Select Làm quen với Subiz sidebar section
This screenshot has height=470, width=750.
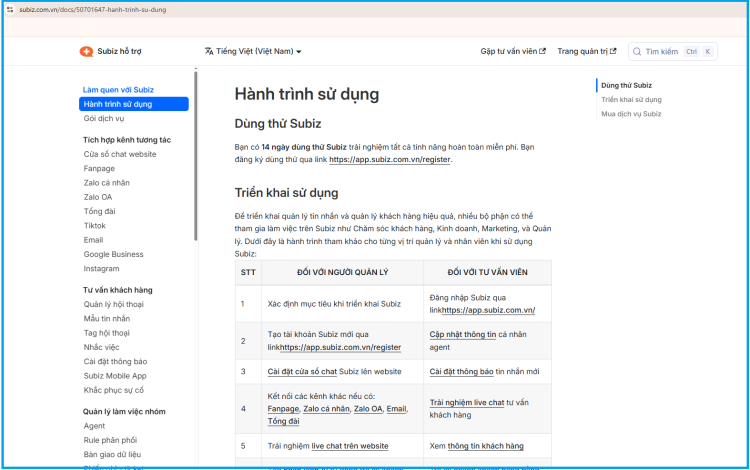tap(118, 90)
